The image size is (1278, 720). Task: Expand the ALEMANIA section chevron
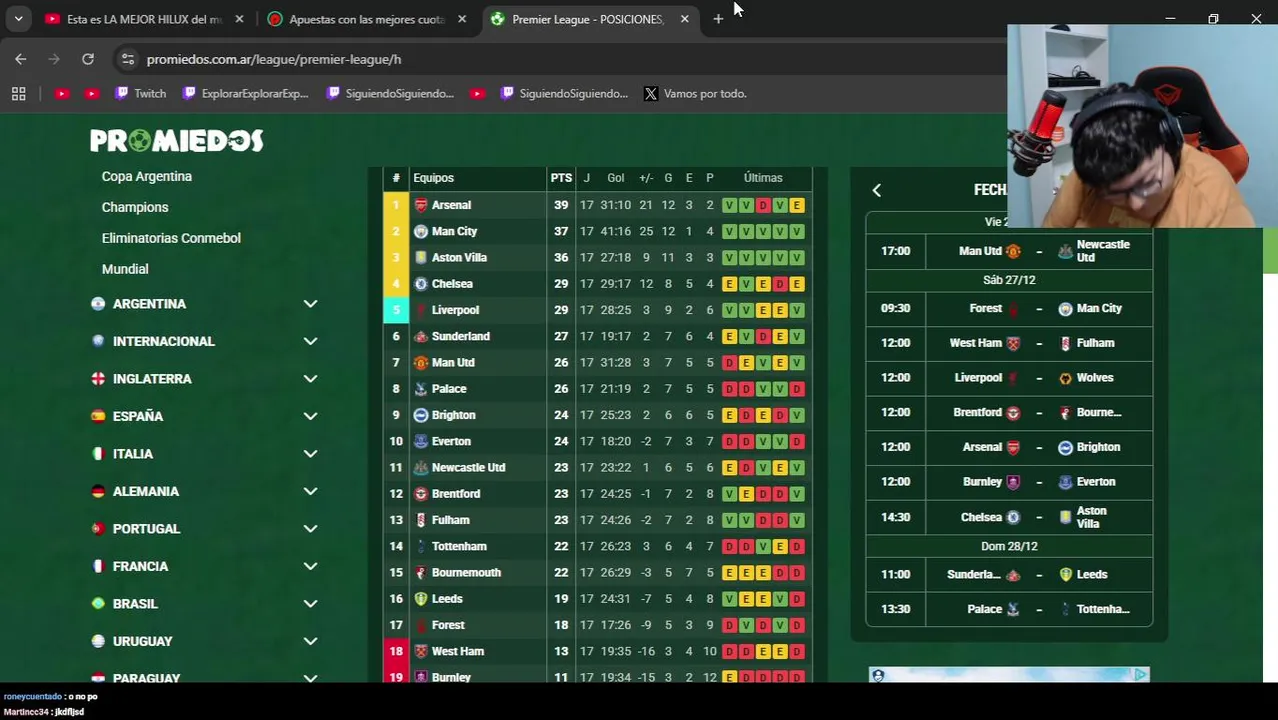(310, 491)
